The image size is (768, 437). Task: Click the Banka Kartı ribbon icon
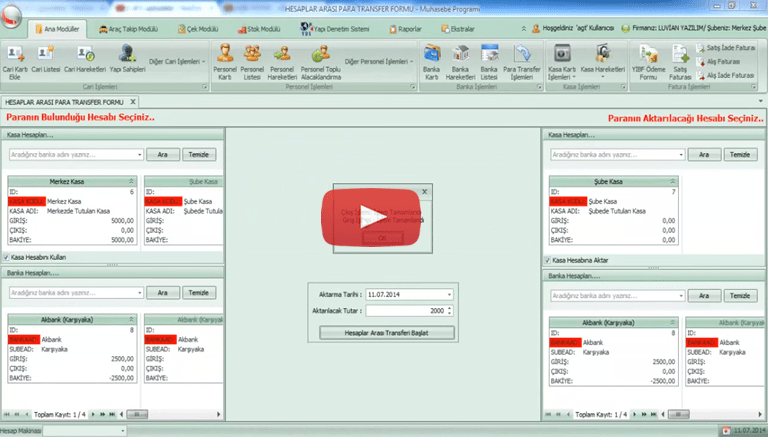click(433, 58)
